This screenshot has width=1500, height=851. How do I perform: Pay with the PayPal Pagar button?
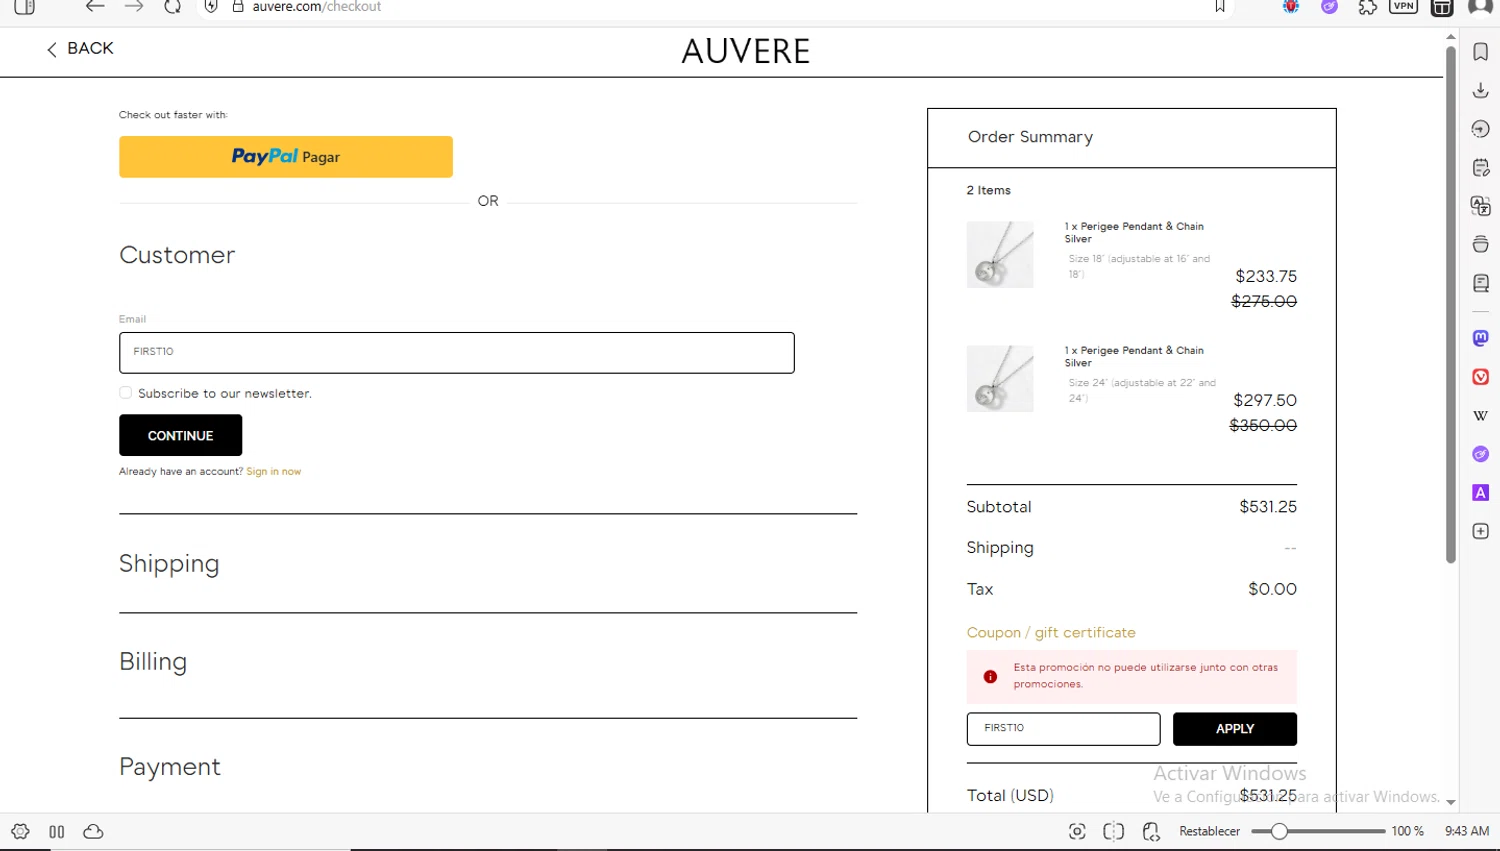(286, 157)
